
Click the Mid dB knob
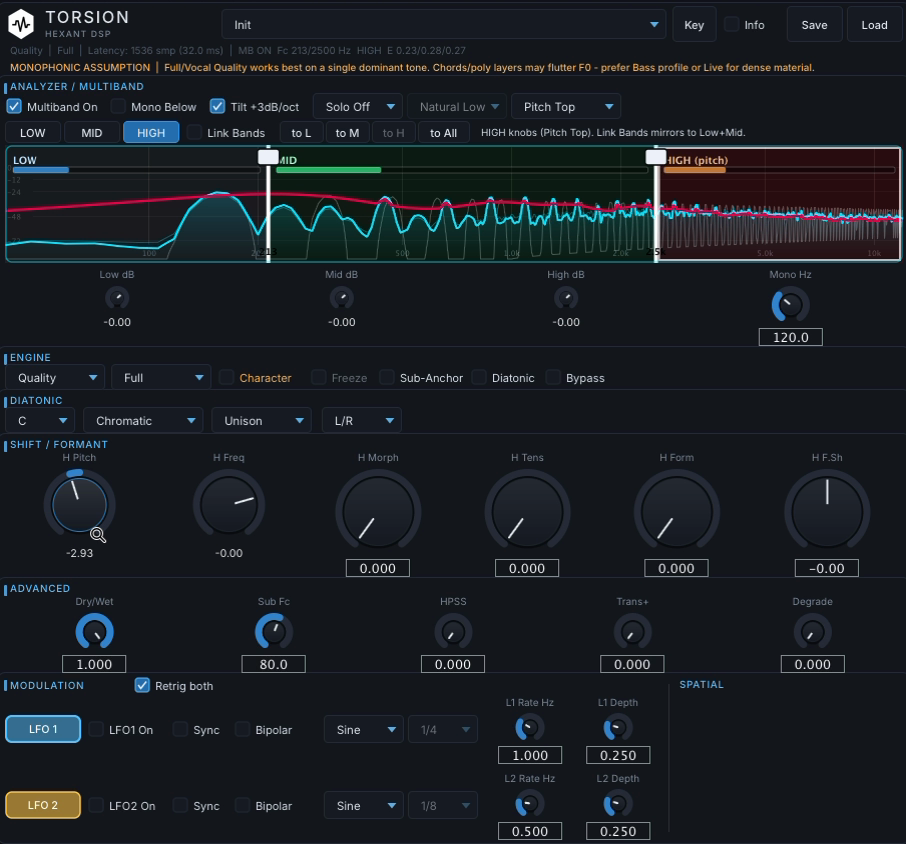coord(341,299)
